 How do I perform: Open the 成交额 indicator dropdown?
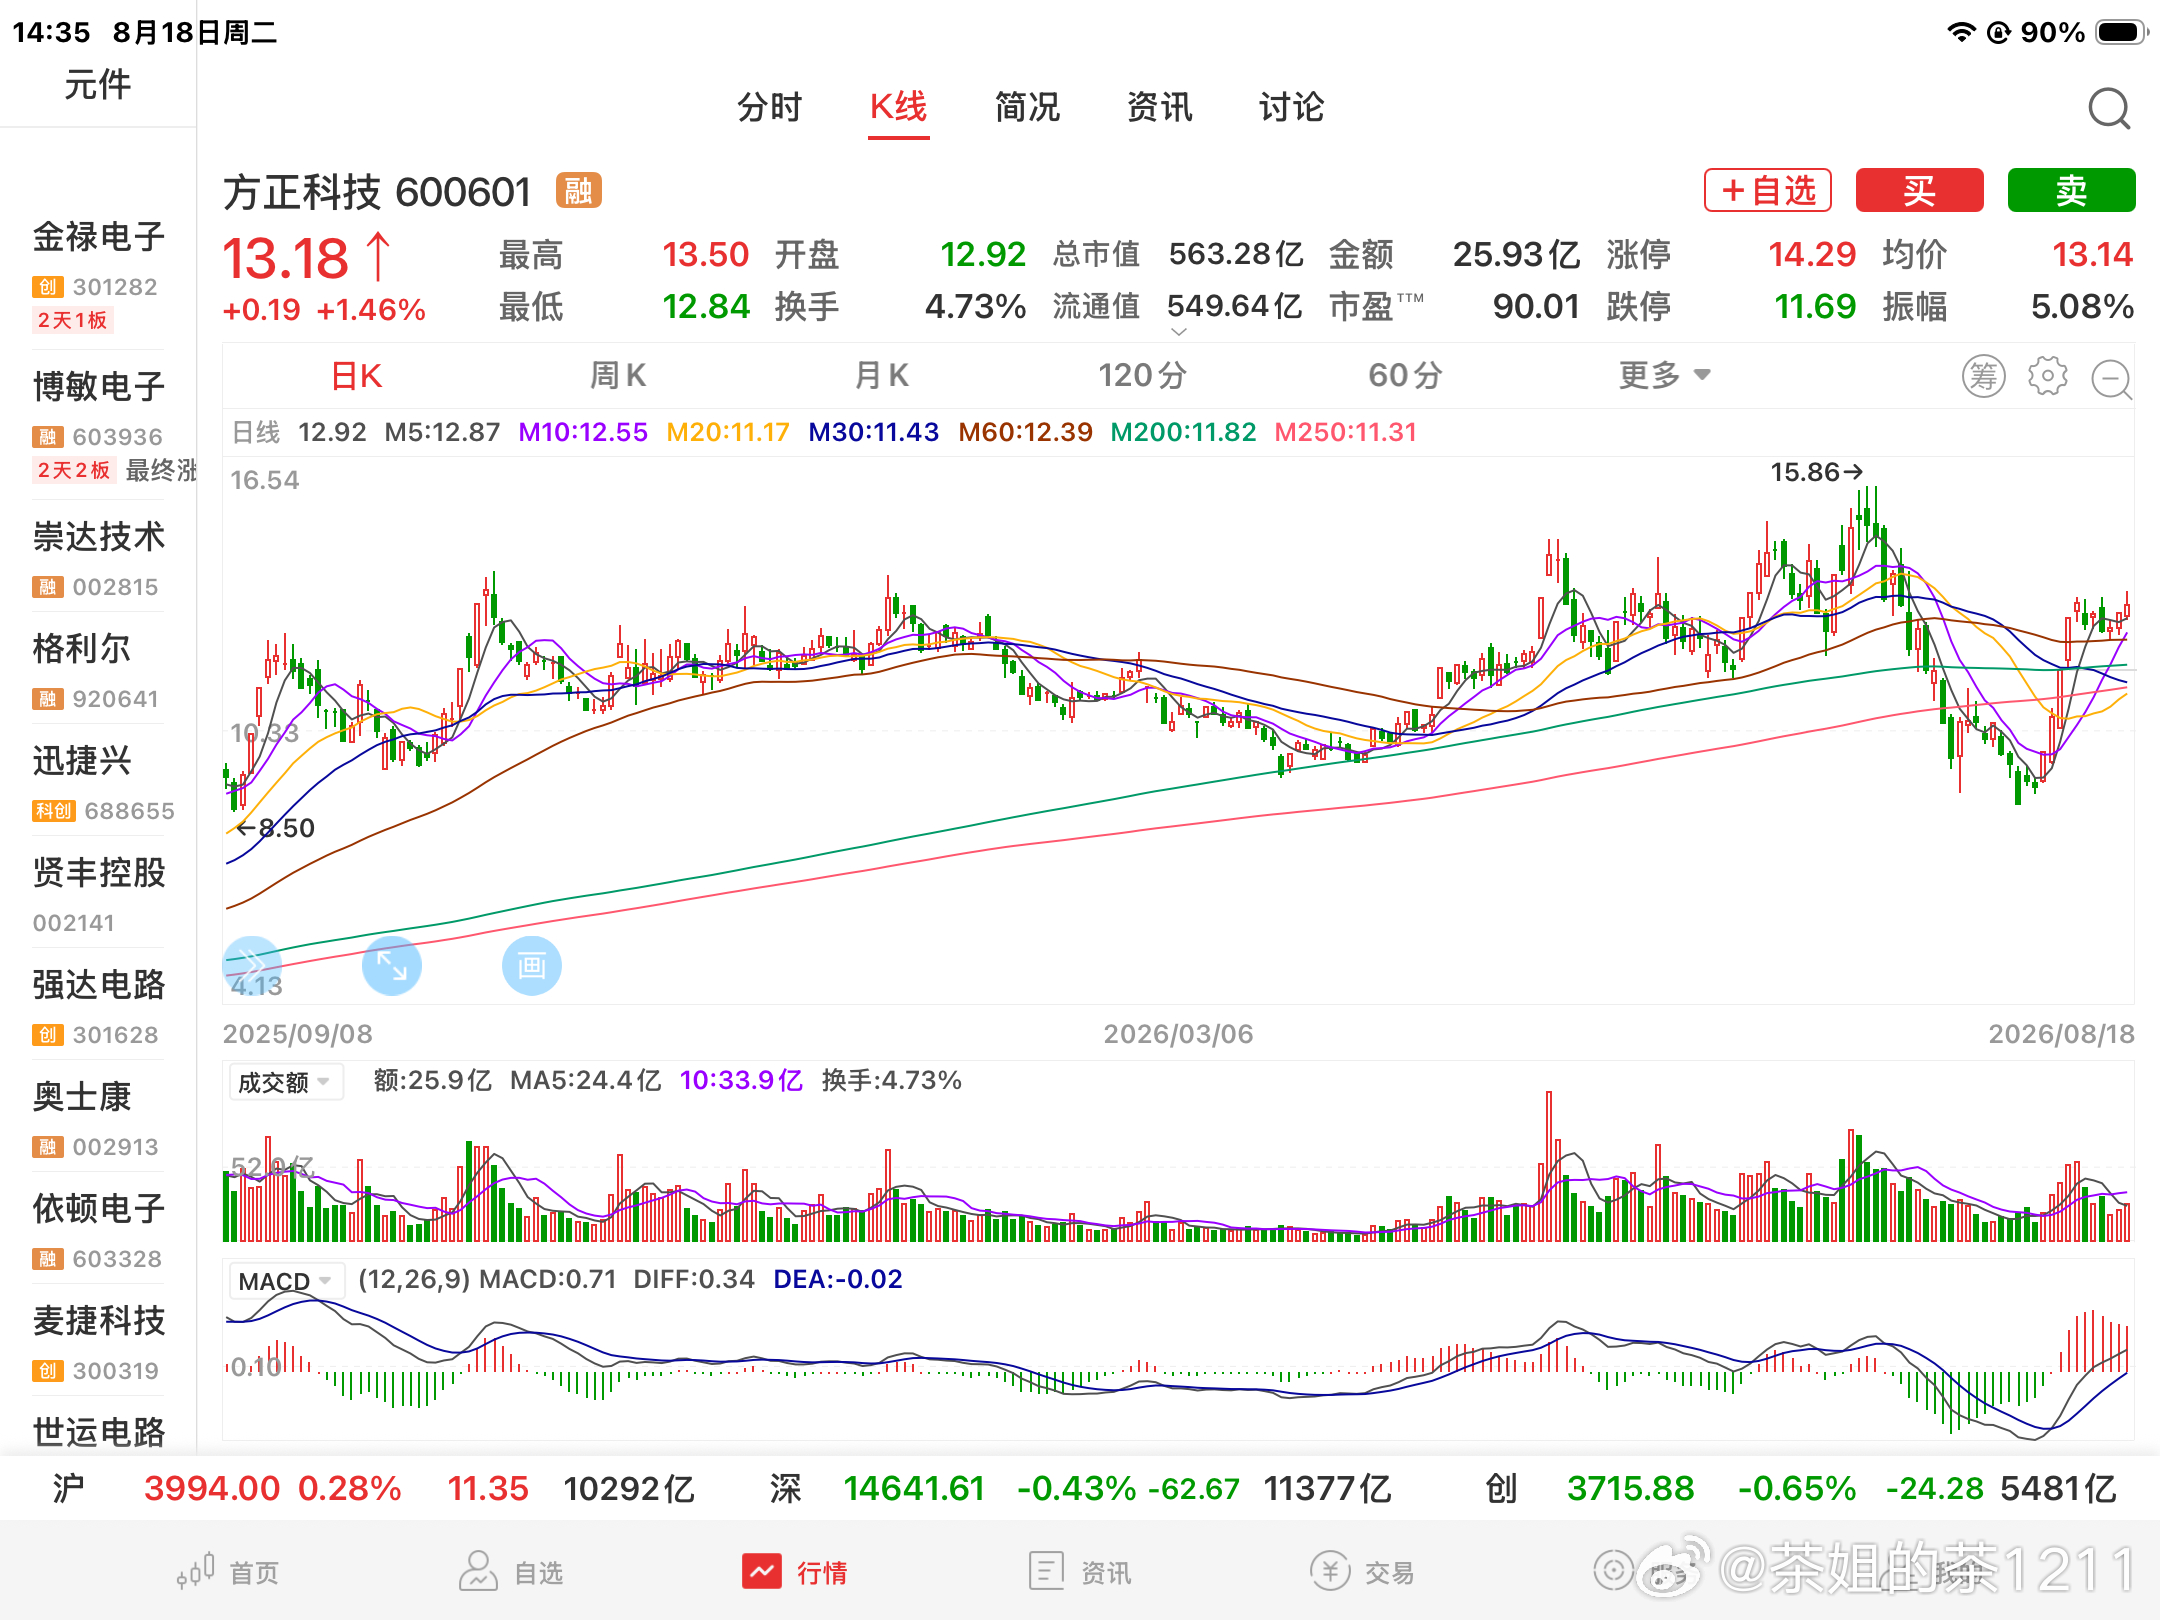coord(286,1082)
